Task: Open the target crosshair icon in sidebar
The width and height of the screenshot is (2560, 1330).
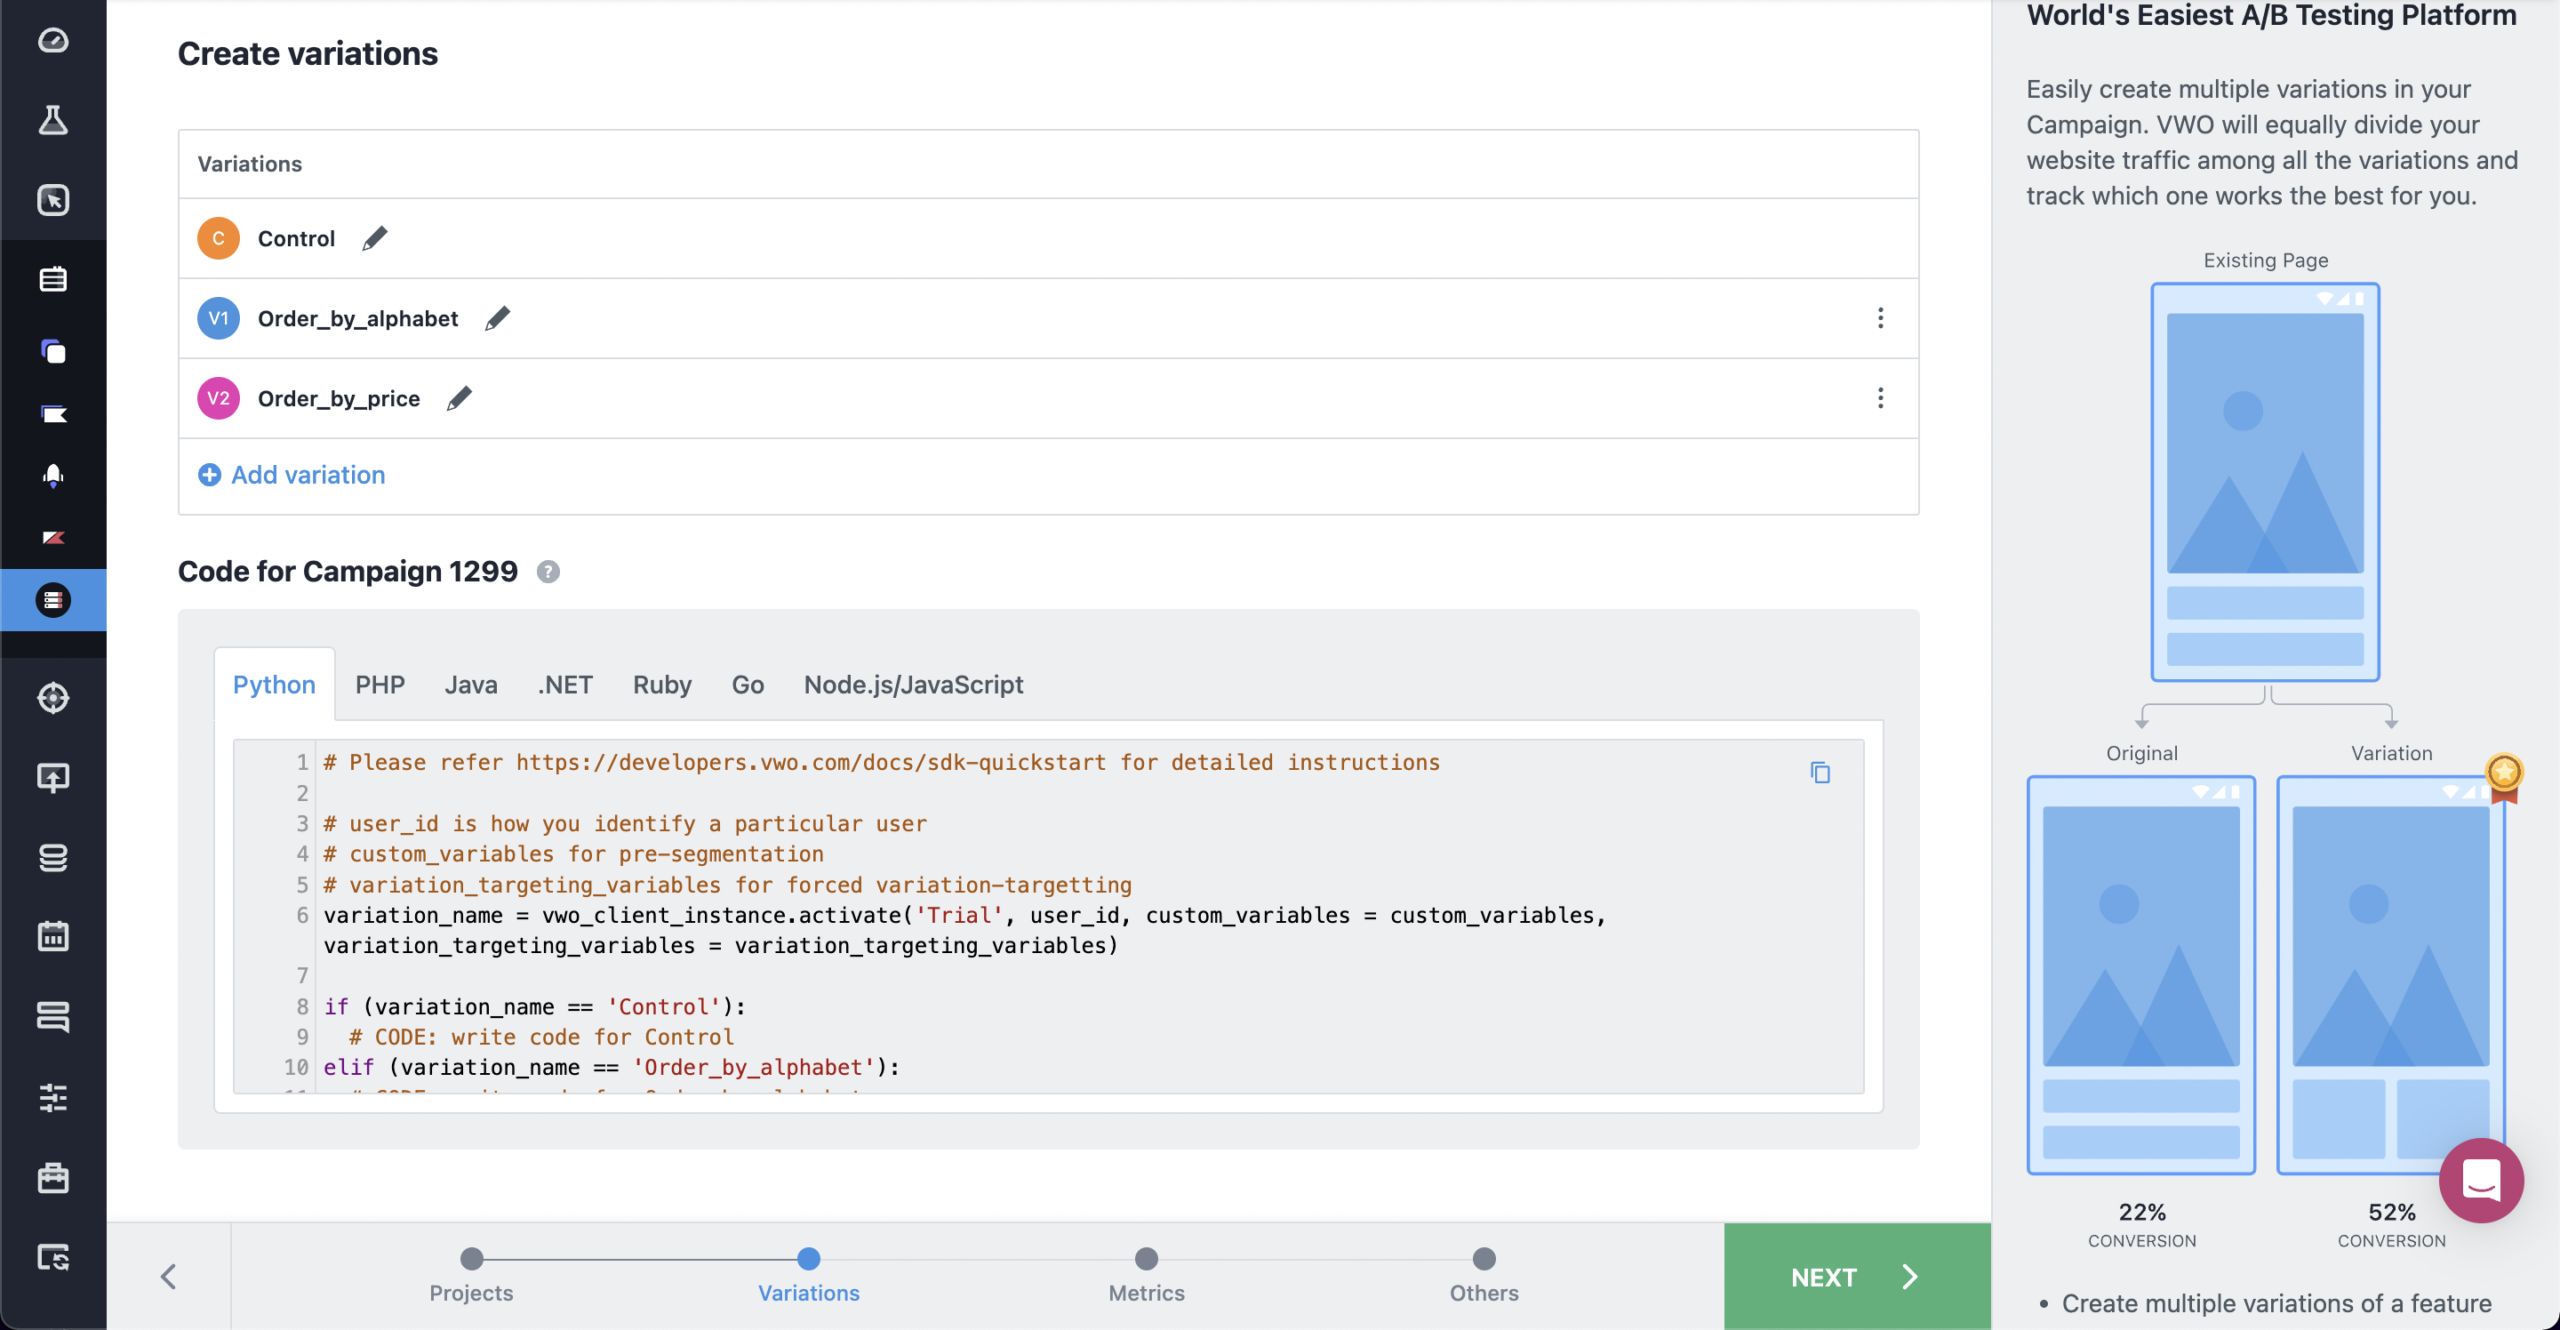Action: click(x=53, y=697)
